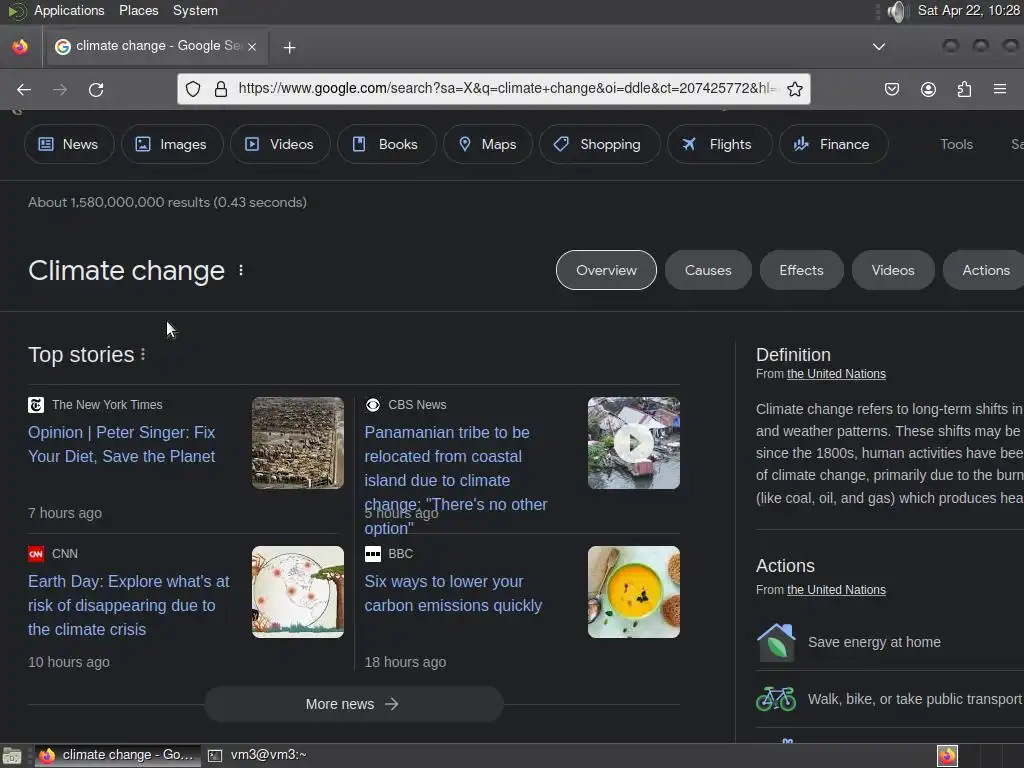Image resolution: width=1024 pixels, height=768 pixels.
Task: Open the Firefox hamburger menu
Action: [1000, 89]
